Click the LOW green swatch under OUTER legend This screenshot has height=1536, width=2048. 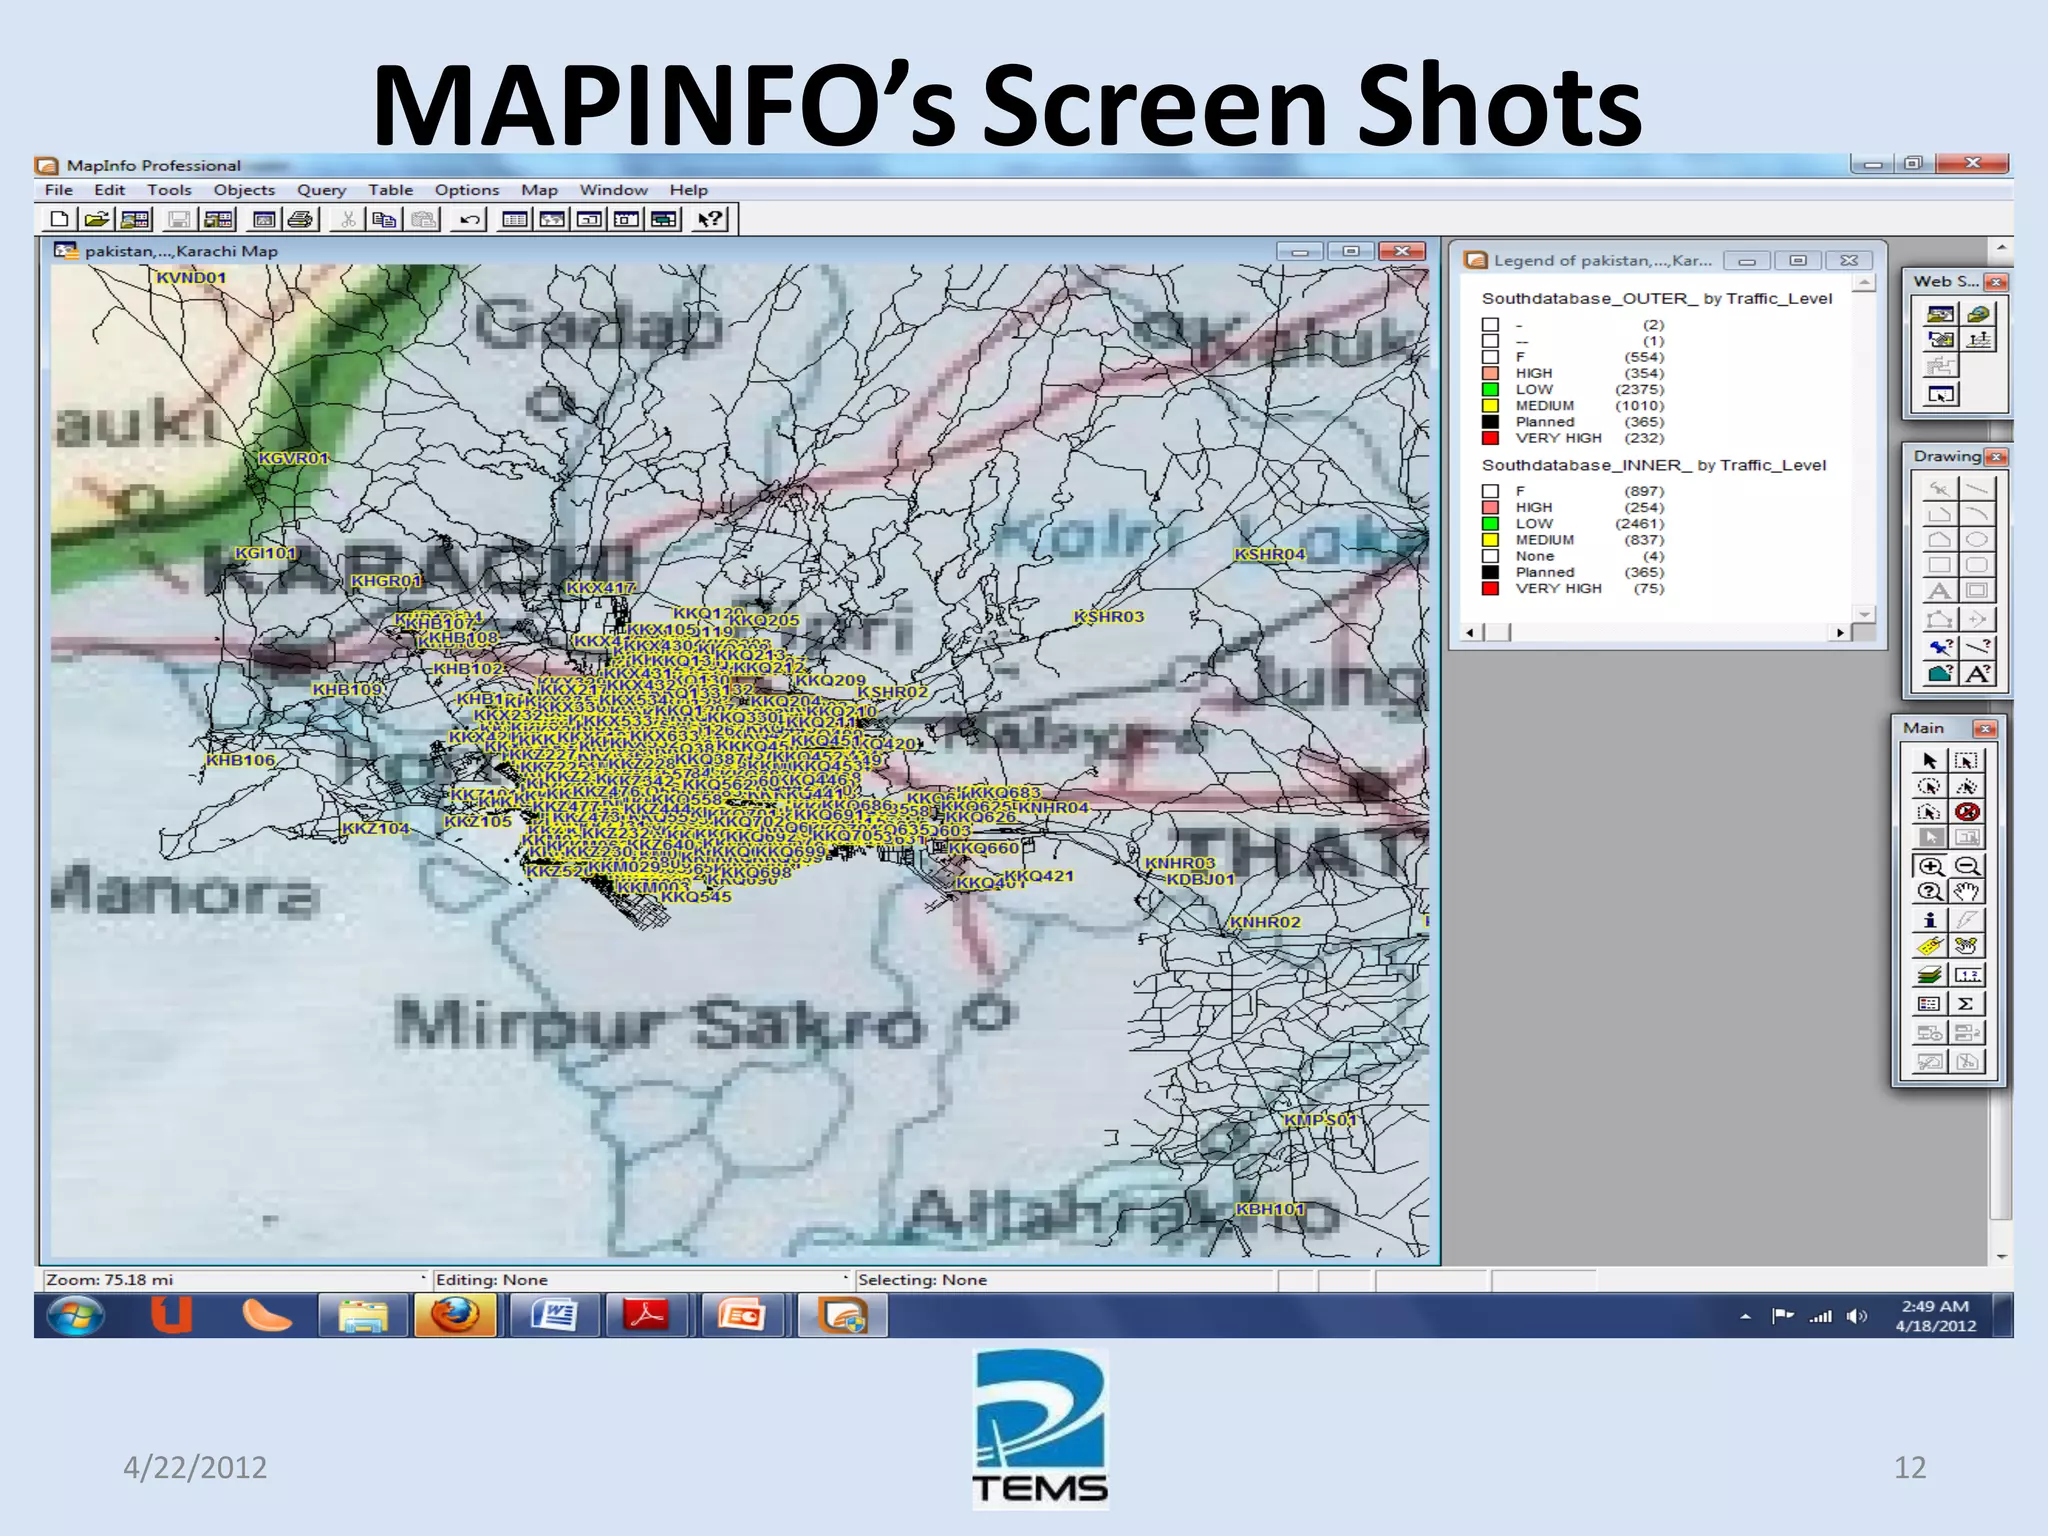click(1490, 389)
